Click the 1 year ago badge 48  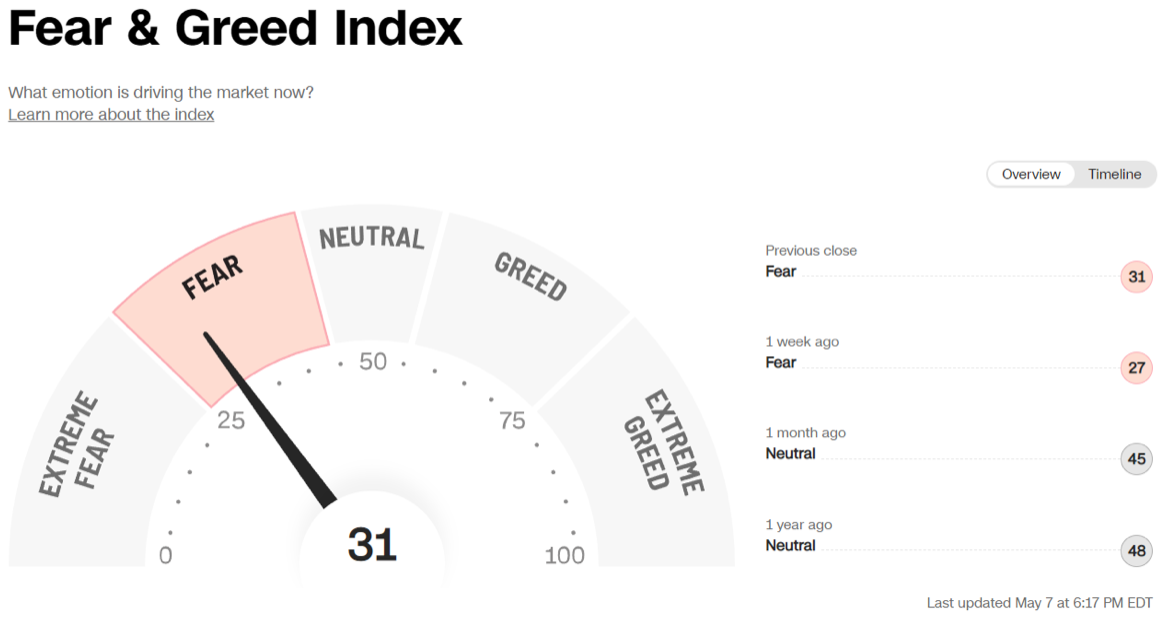coord(1136,551)
